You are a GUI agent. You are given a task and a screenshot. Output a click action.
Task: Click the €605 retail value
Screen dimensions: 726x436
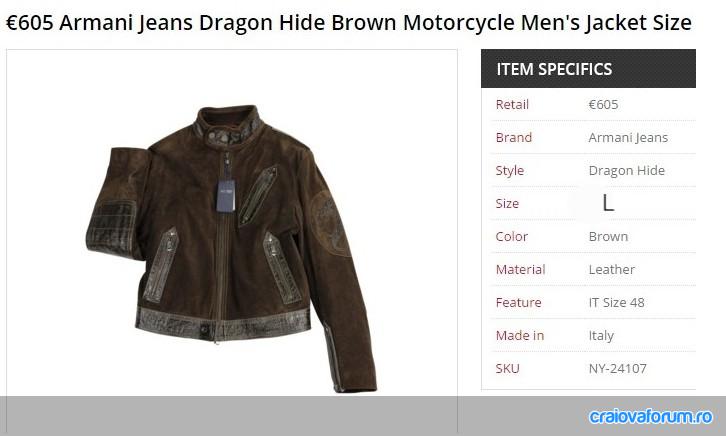click(x=603, y=105)
